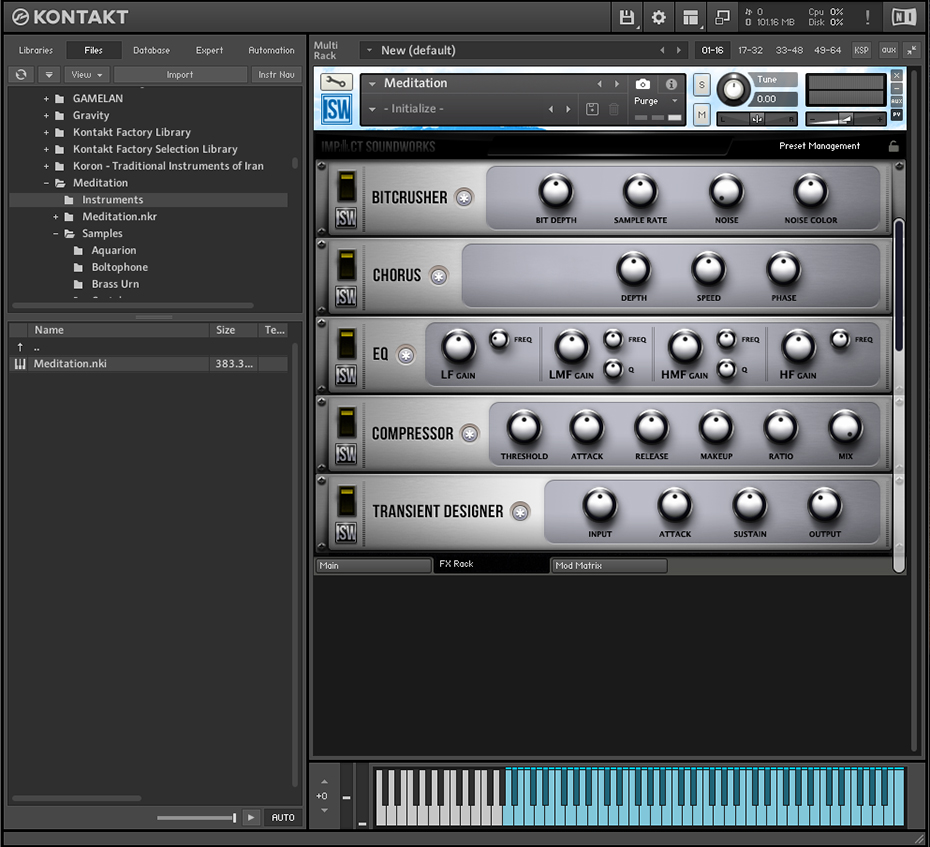Click the KSP multi script button
Viewport: 930px width, 847px height.
(861, 50)
